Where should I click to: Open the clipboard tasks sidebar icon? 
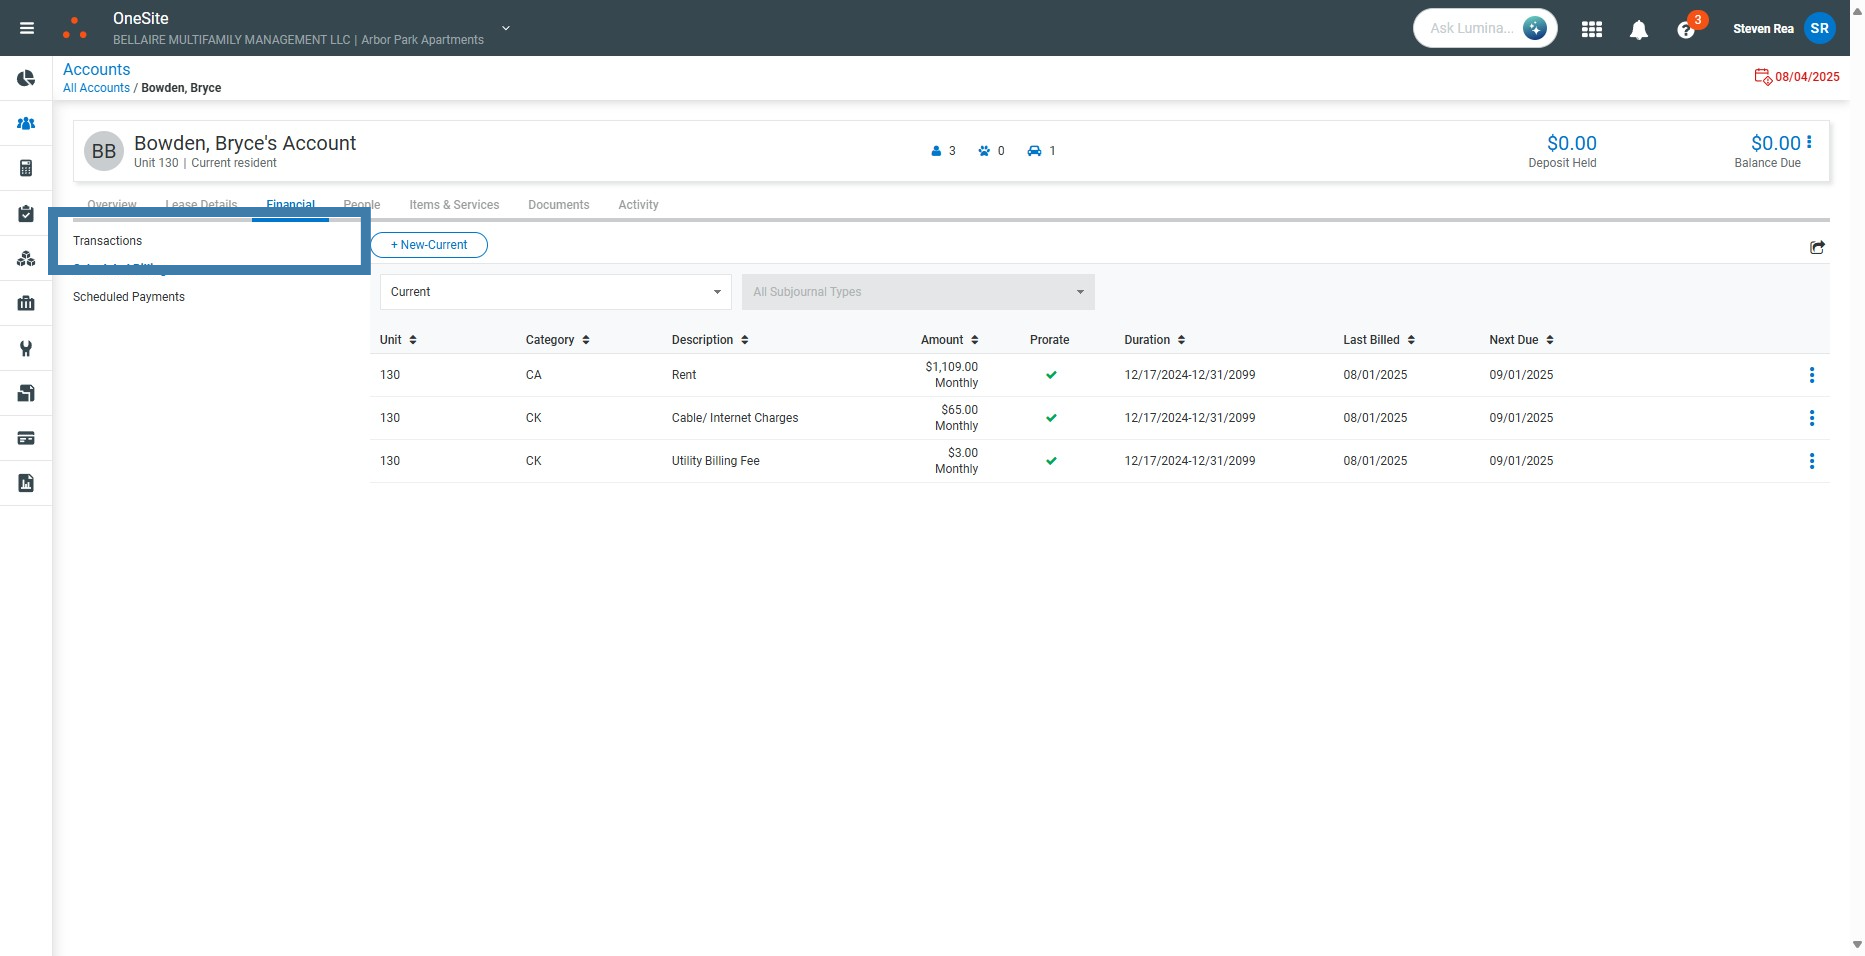[26, 213]
